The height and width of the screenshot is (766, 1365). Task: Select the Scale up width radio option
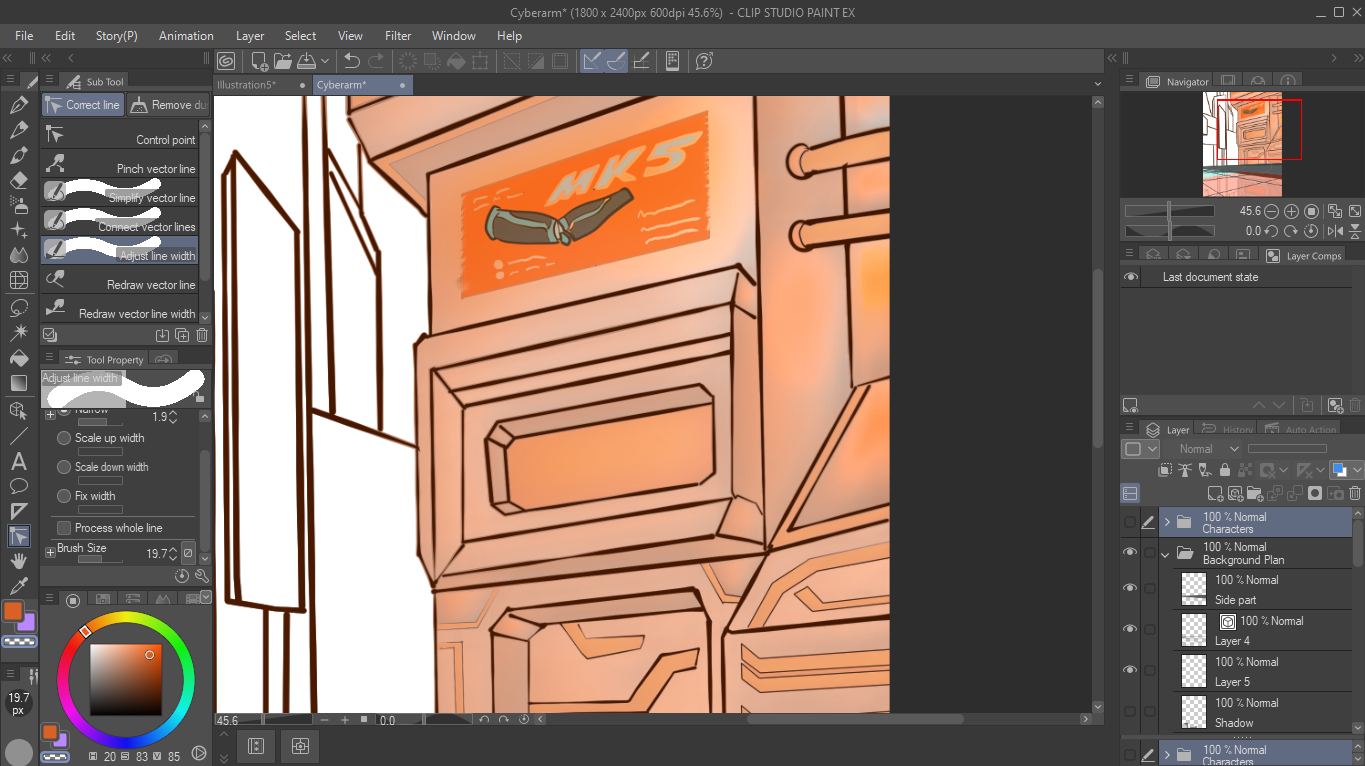[65, 438]
